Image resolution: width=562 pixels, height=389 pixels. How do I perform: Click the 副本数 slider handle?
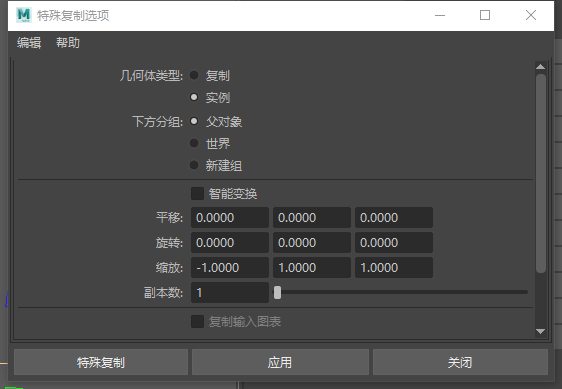(x=277, y=293)
